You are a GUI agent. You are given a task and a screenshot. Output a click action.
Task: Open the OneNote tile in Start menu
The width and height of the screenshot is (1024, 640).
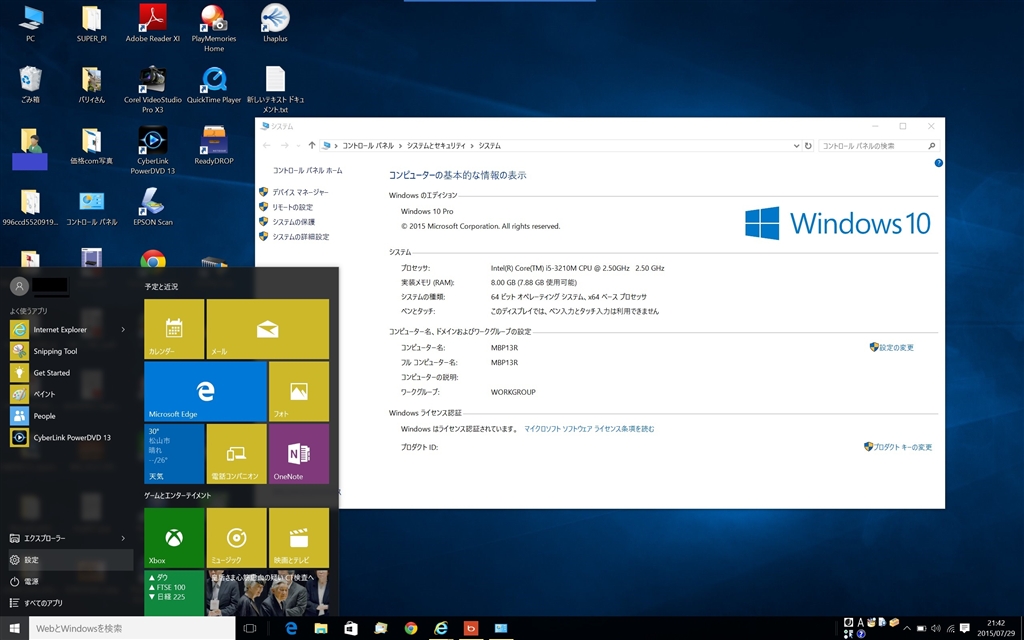click(298, 453)
